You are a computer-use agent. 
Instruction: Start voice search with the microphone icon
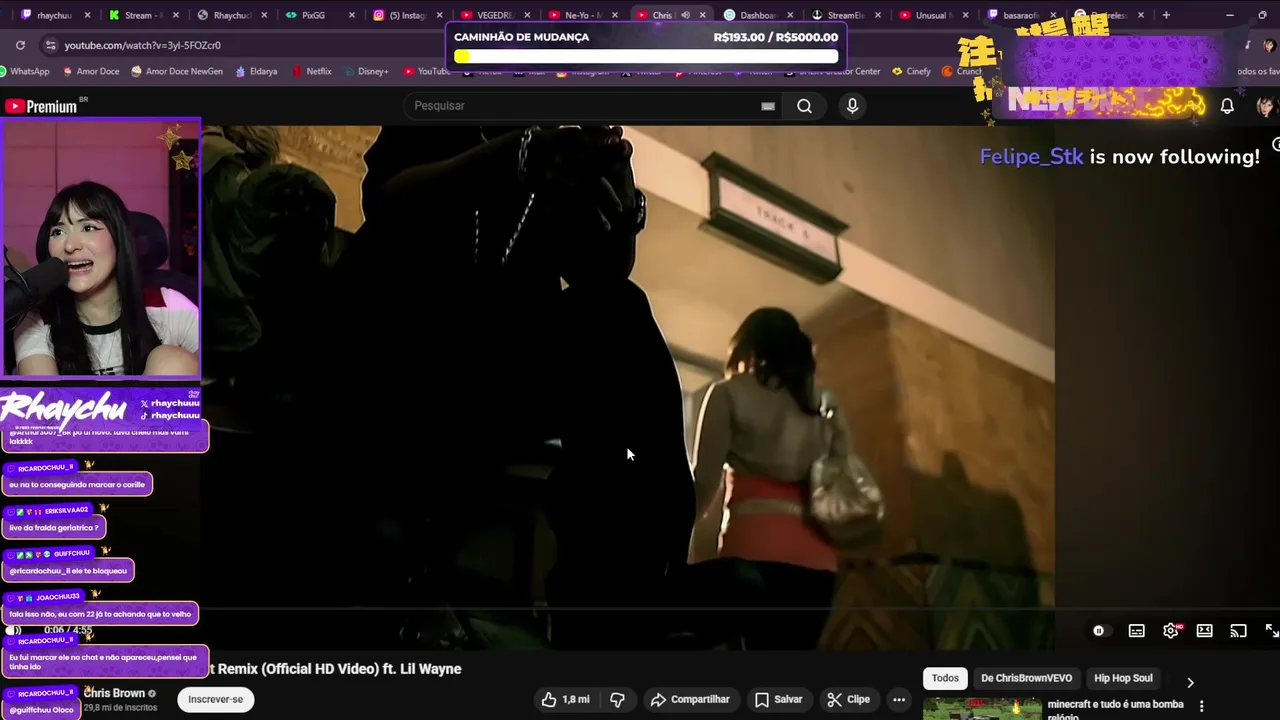(x=852, y=106)
